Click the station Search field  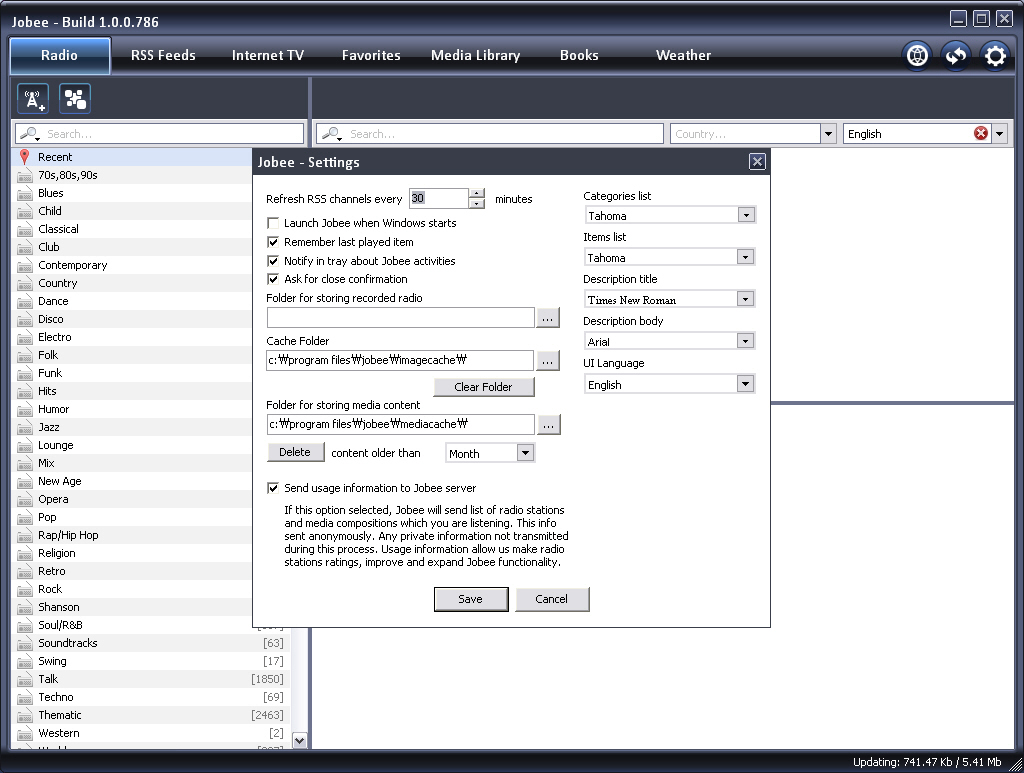[490, 134]
